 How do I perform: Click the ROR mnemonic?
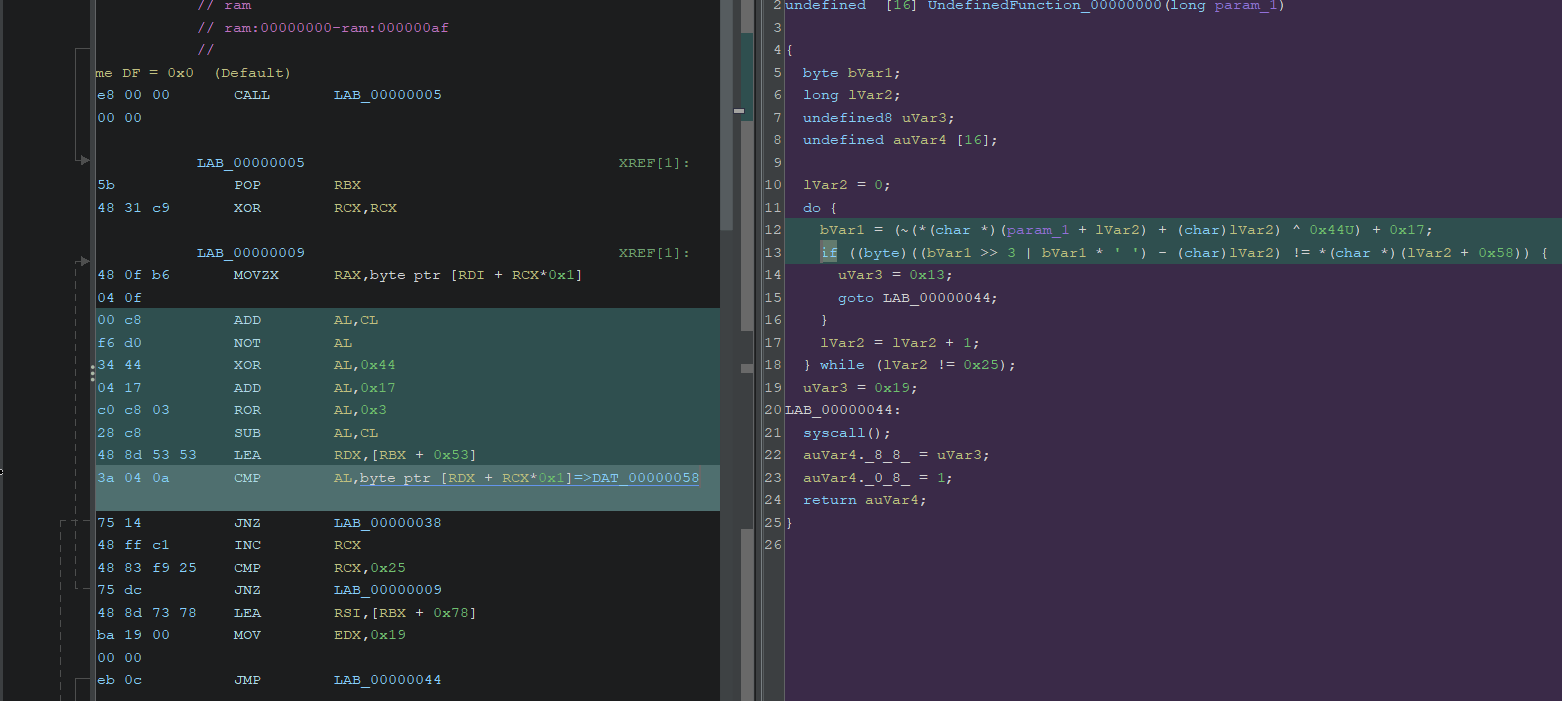click(248, 410)
